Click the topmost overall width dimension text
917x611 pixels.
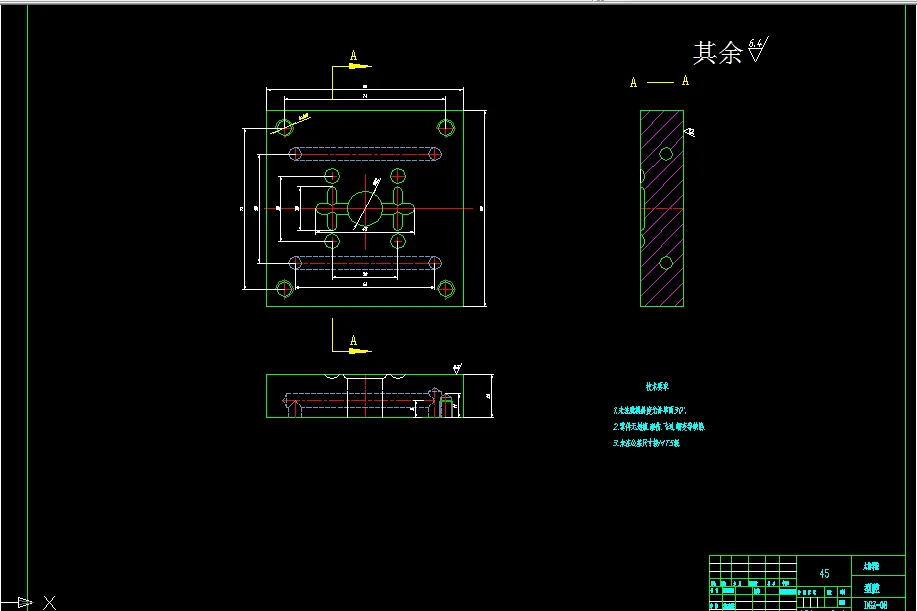(x=365, y=86)
